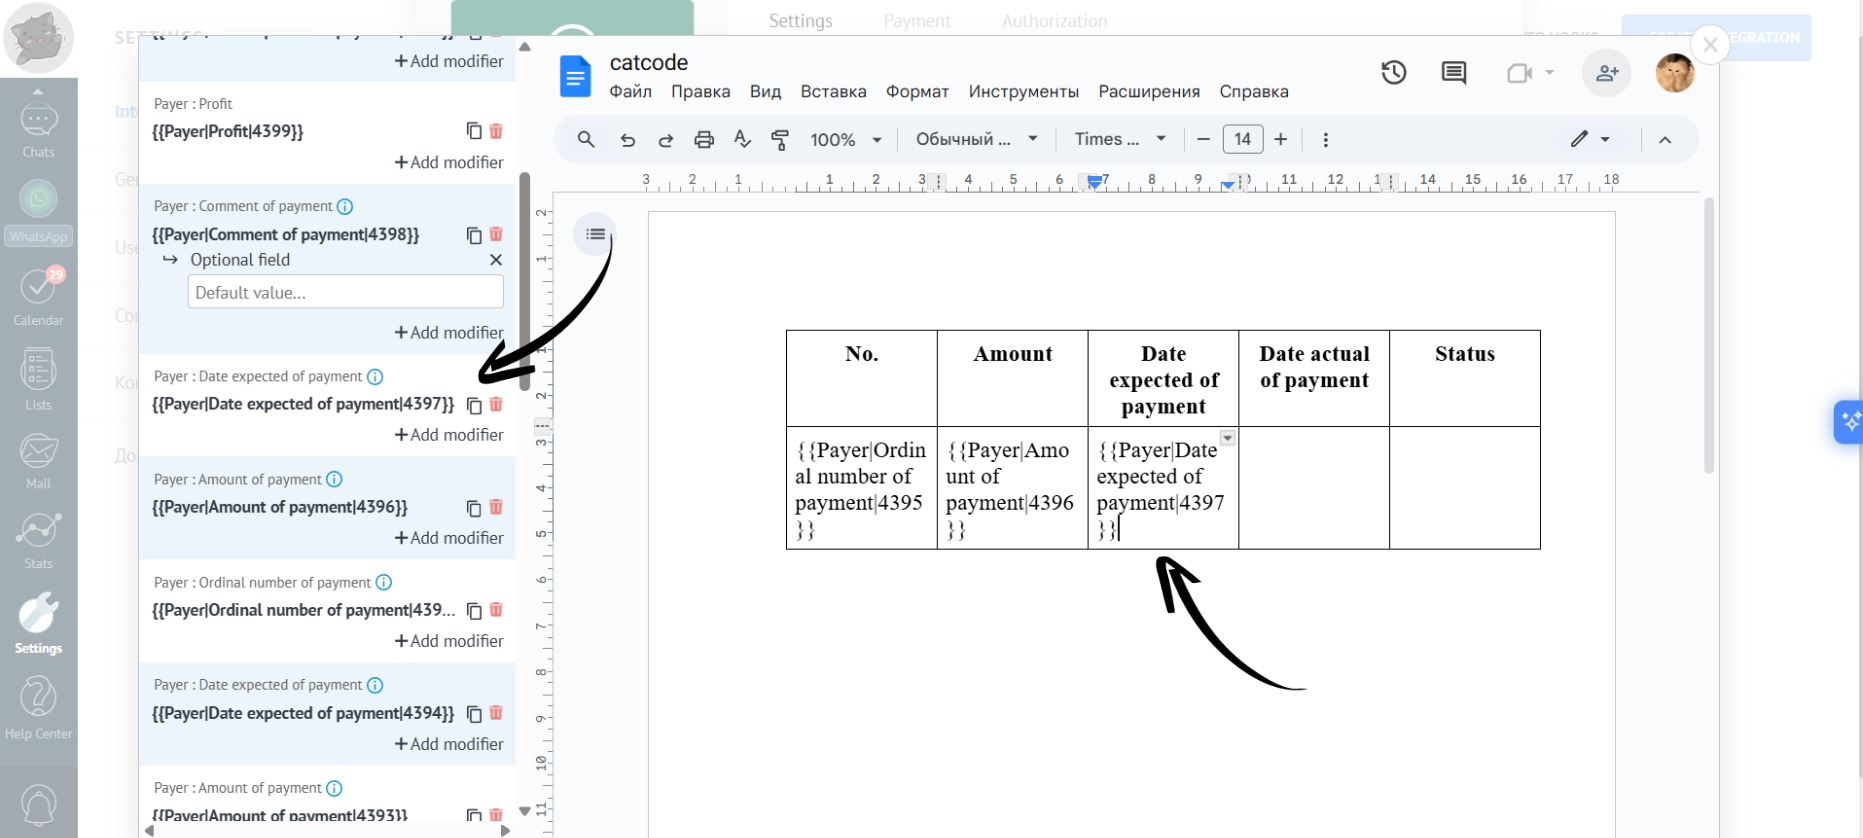Screen dimensions: 1863x838
Task: Open the paragraph style dropdown Обычный
Action: point(976,140)
